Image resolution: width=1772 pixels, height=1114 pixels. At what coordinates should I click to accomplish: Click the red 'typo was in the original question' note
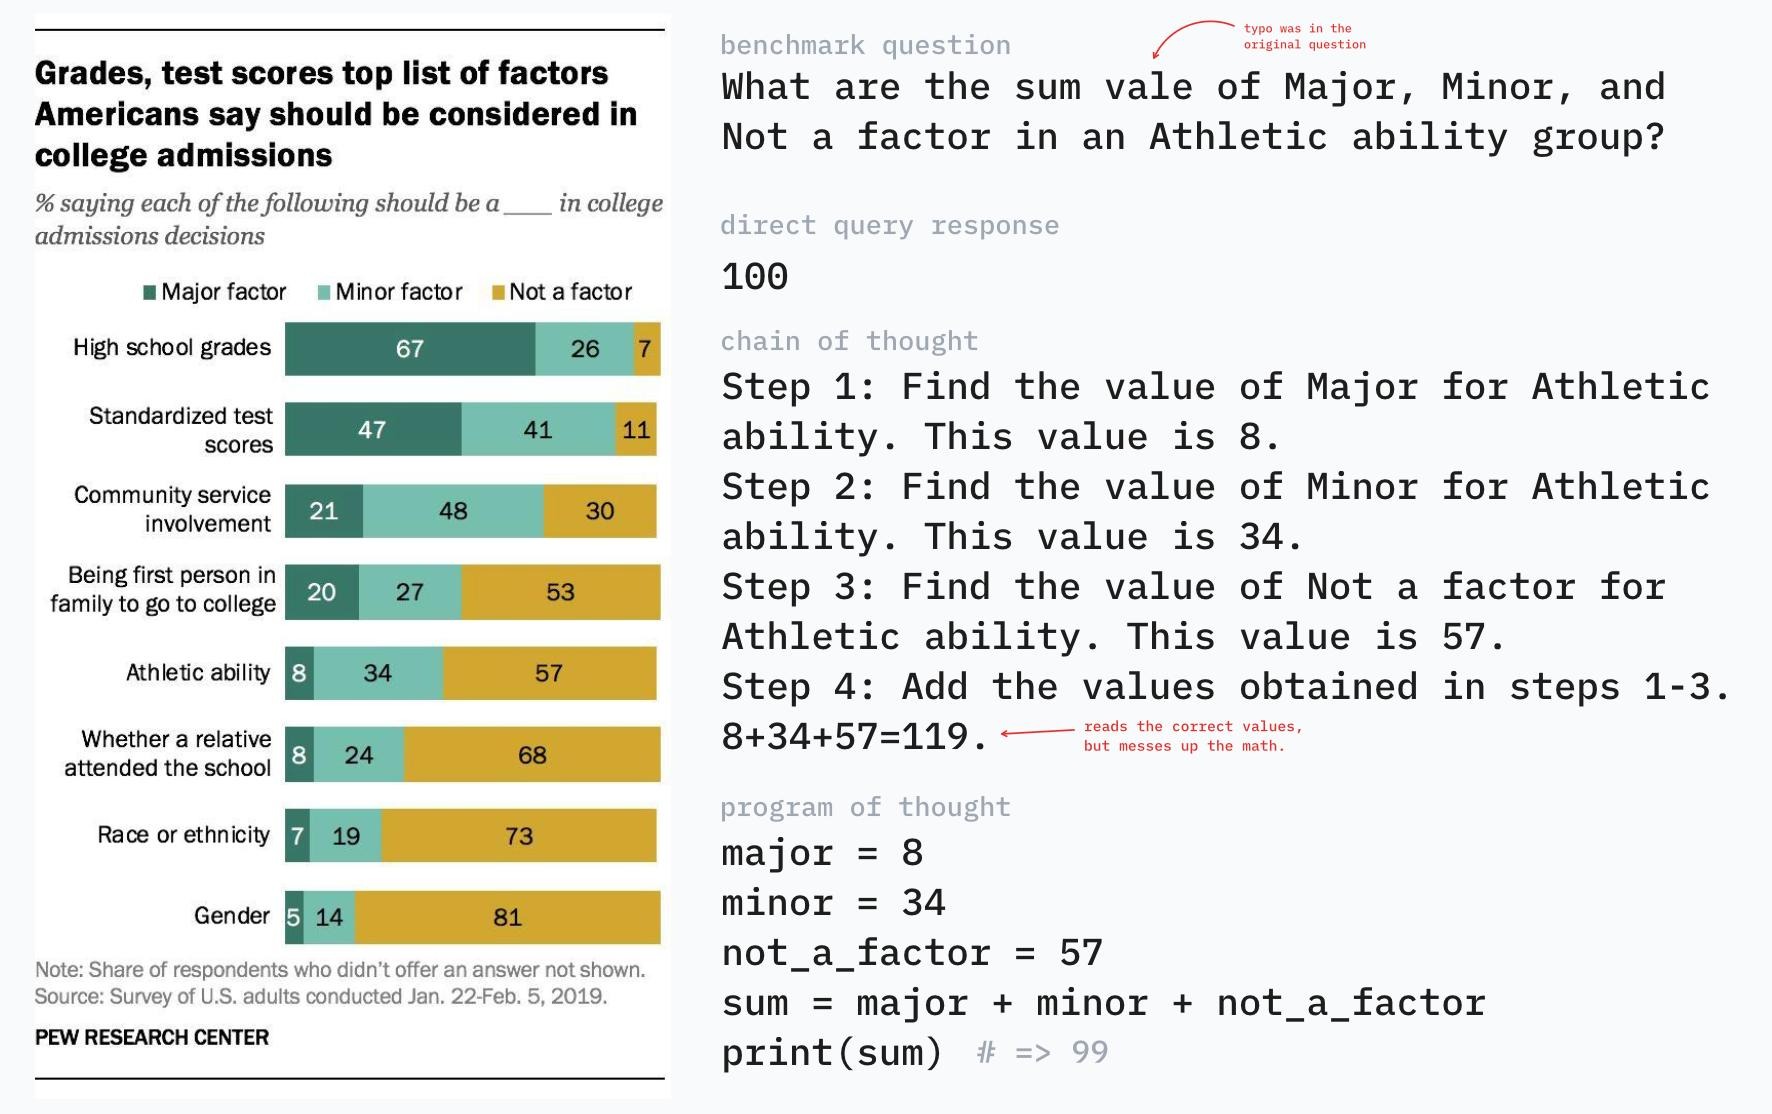point(1304,36)
